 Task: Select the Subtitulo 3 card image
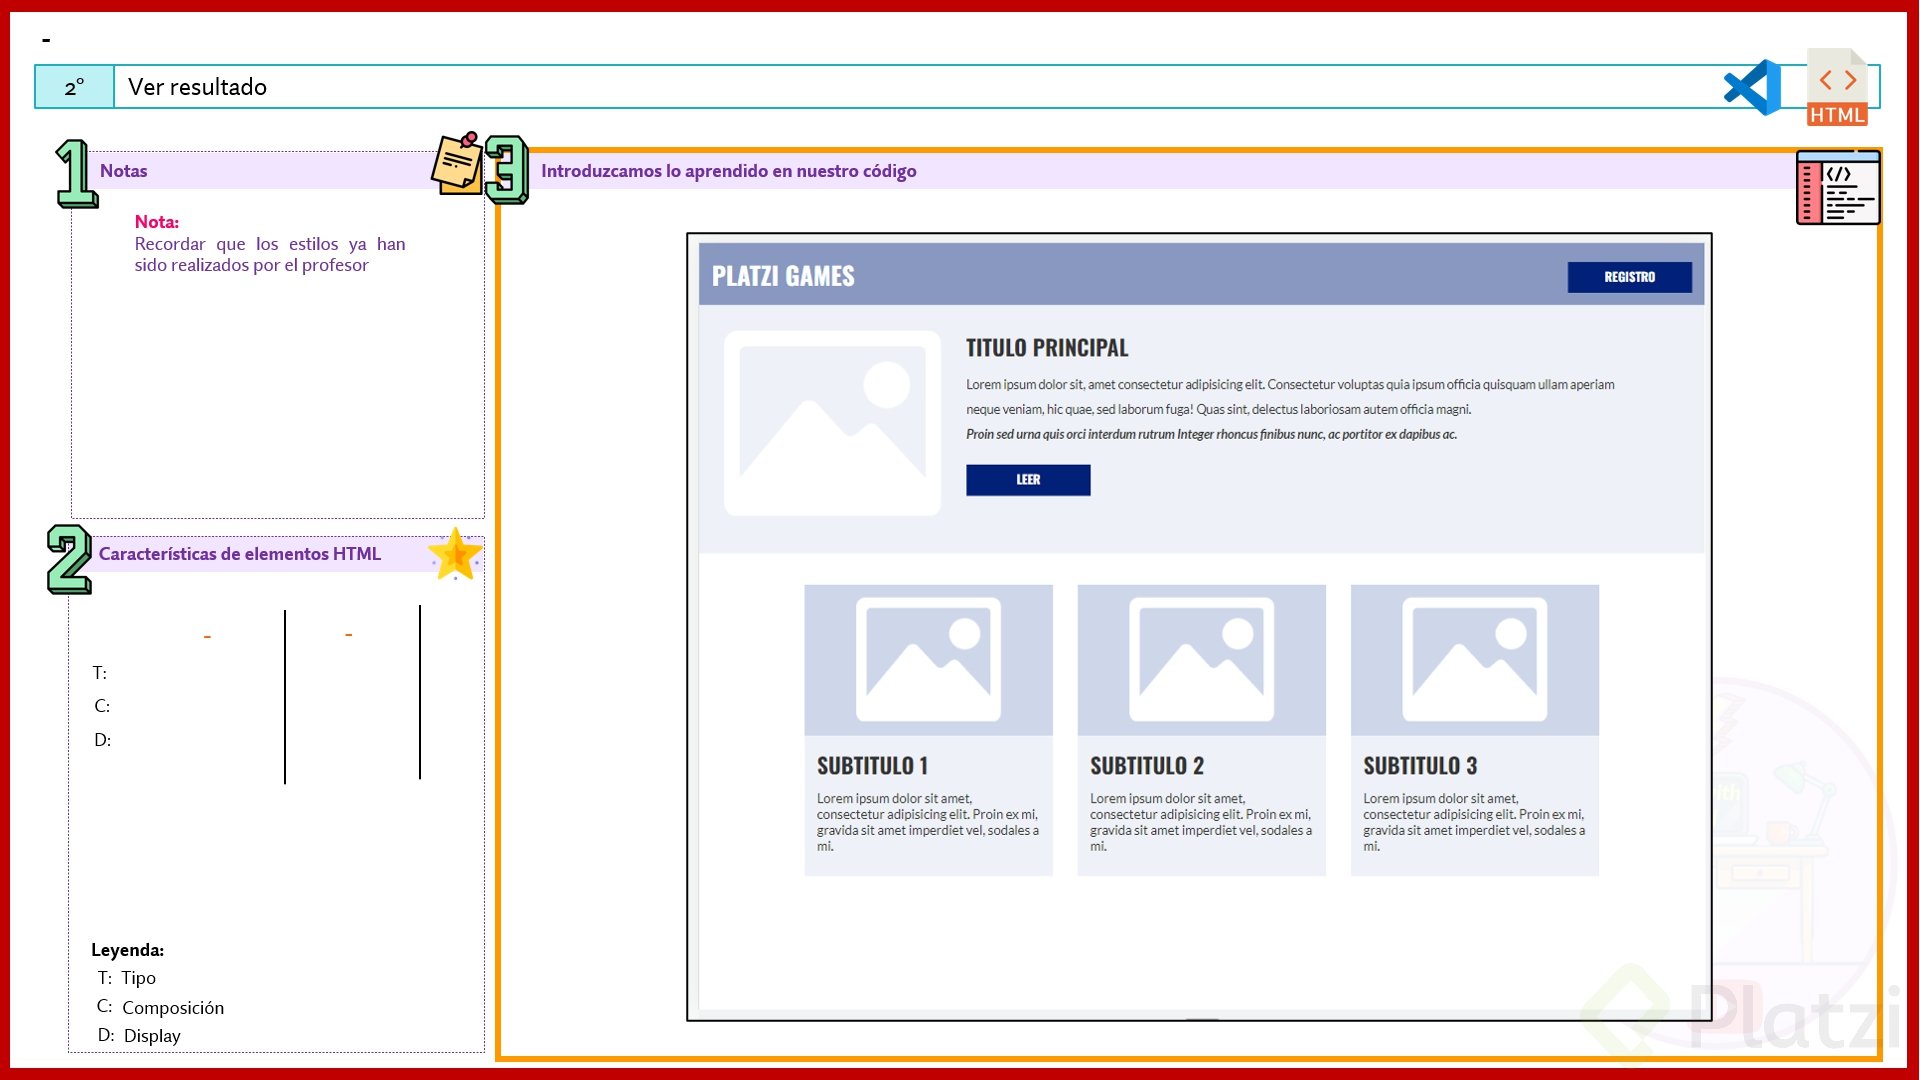click(1474, 660)
